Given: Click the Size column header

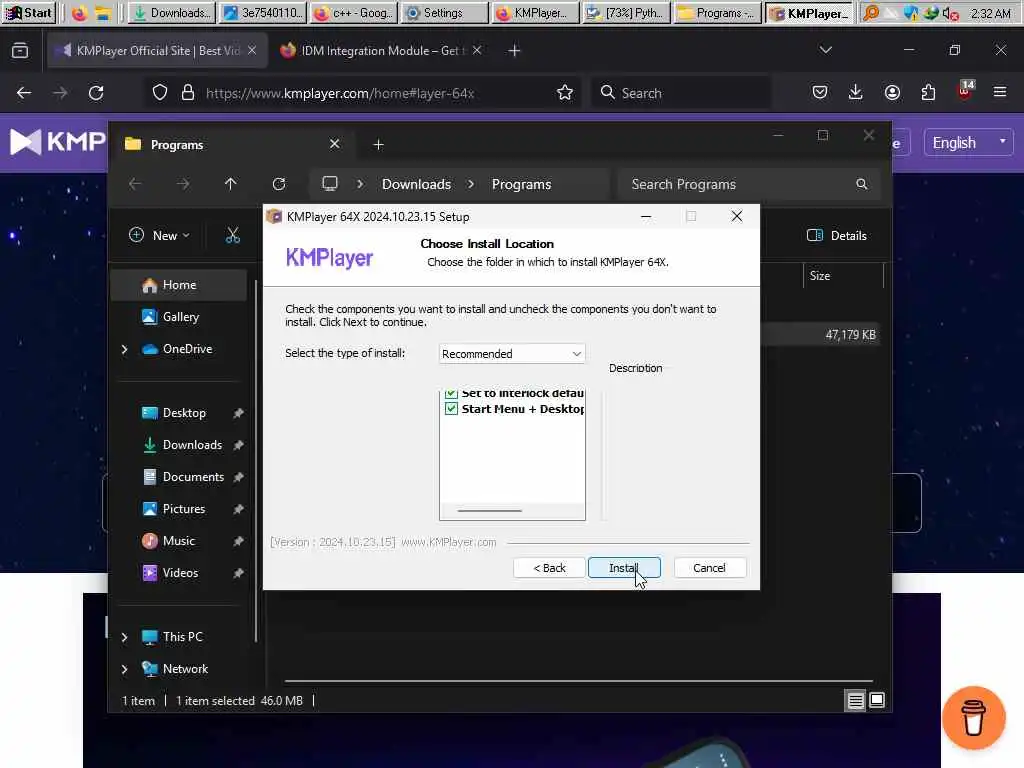Looking at the screenshot, I should 842,276.
